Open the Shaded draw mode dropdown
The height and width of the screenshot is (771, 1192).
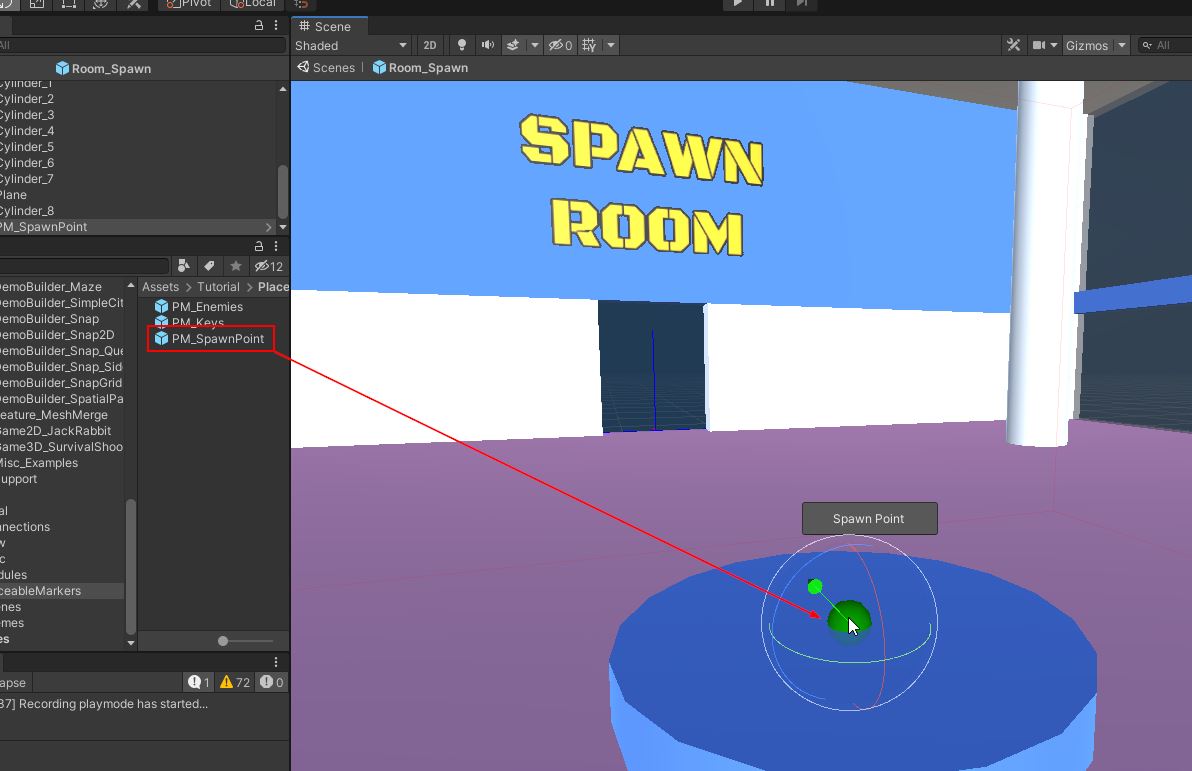pyautogui.click(x=351, y=45)
